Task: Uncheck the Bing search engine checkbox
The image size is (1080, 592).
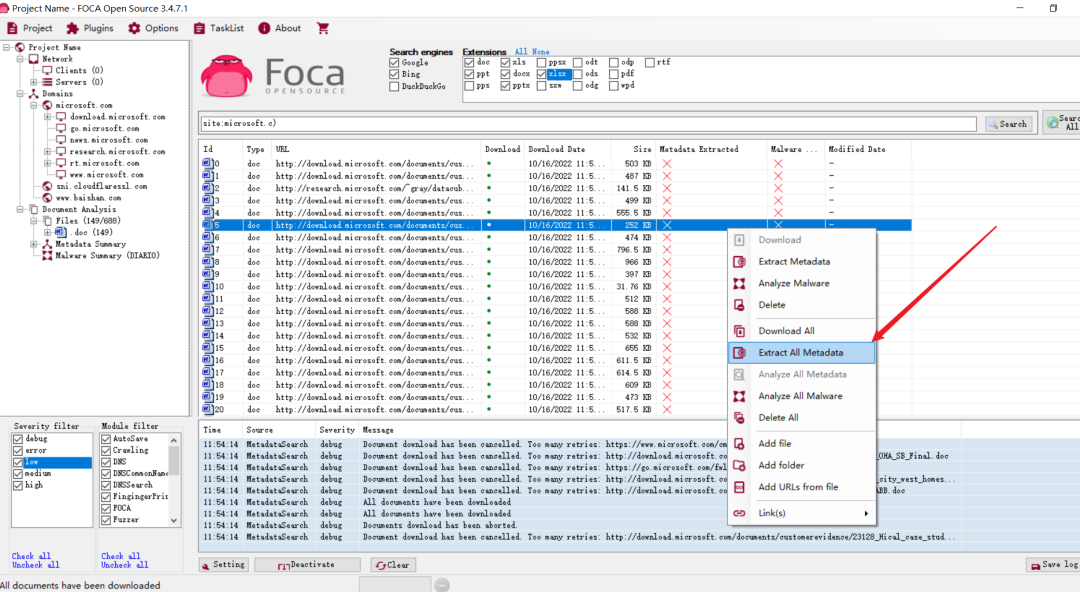Action: (x=394, y=74)
